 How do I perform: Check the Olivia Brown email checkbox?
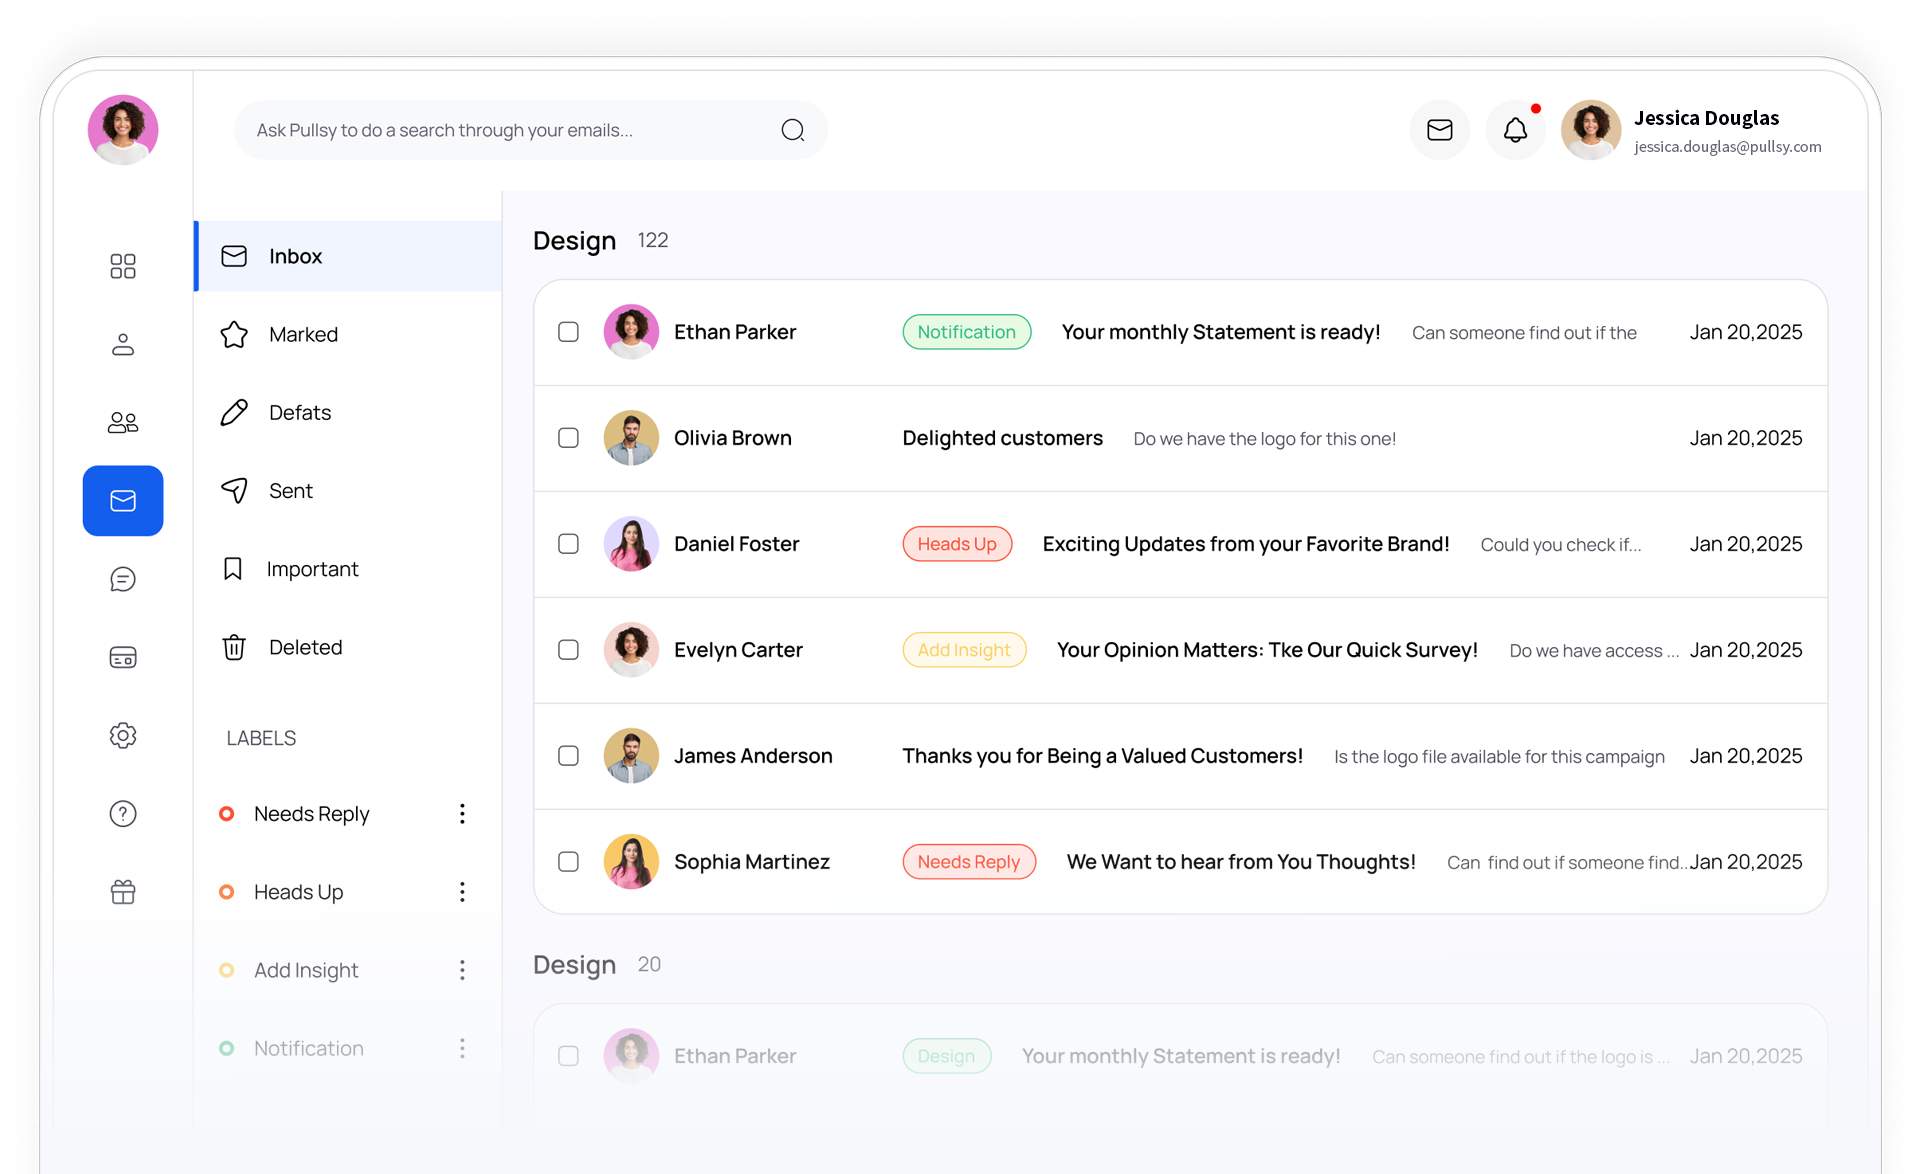coord(568,438)
